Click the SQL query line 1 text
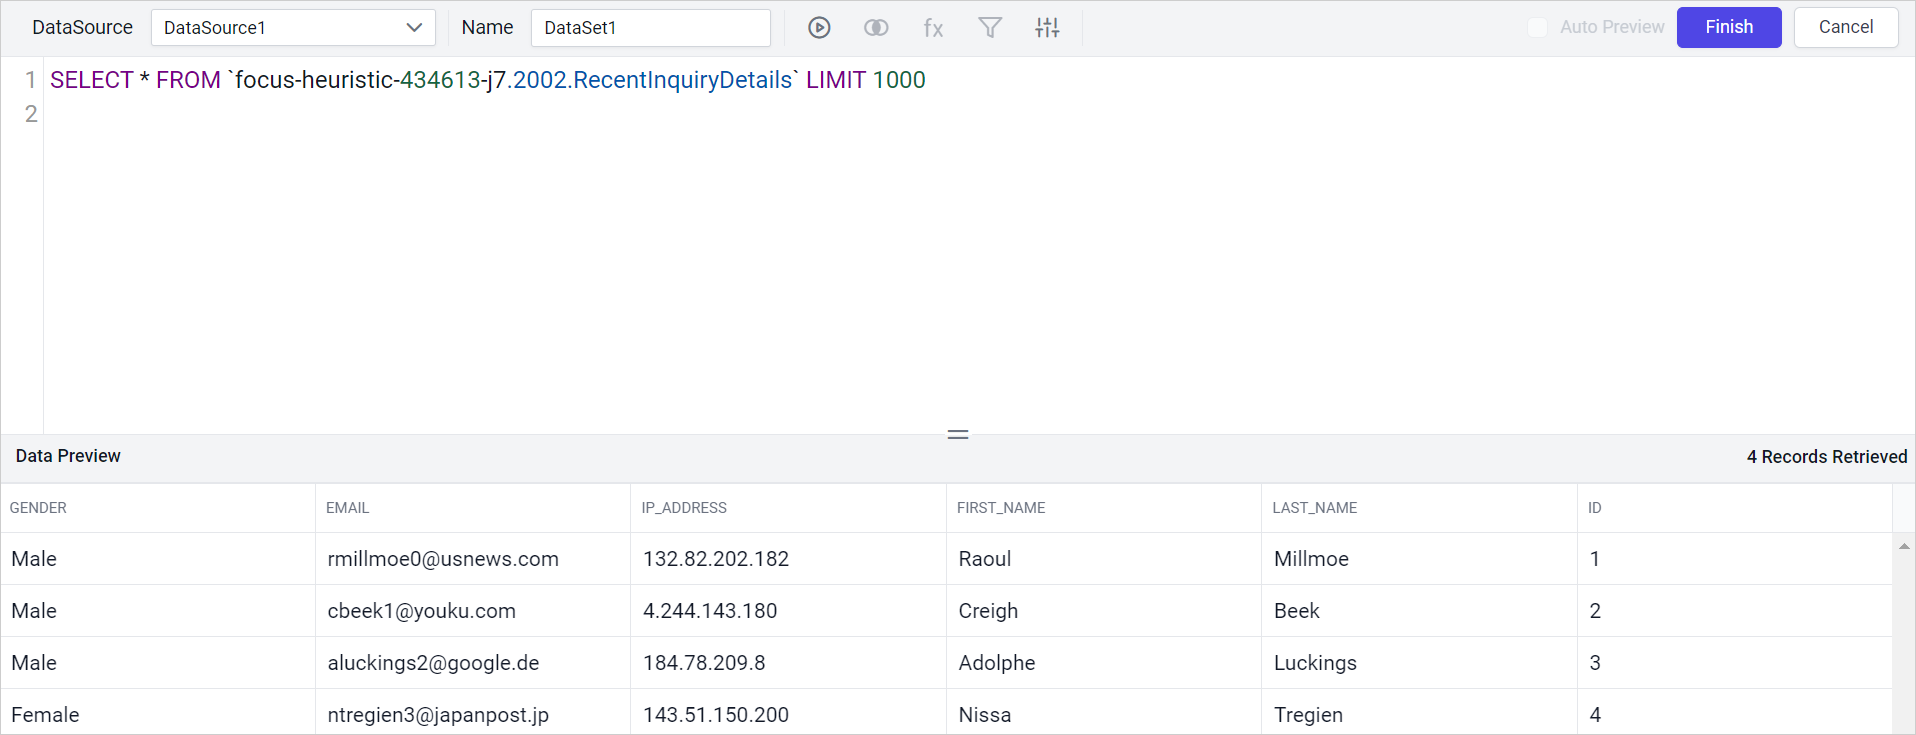1916x735 pixels. click(488, 80)
